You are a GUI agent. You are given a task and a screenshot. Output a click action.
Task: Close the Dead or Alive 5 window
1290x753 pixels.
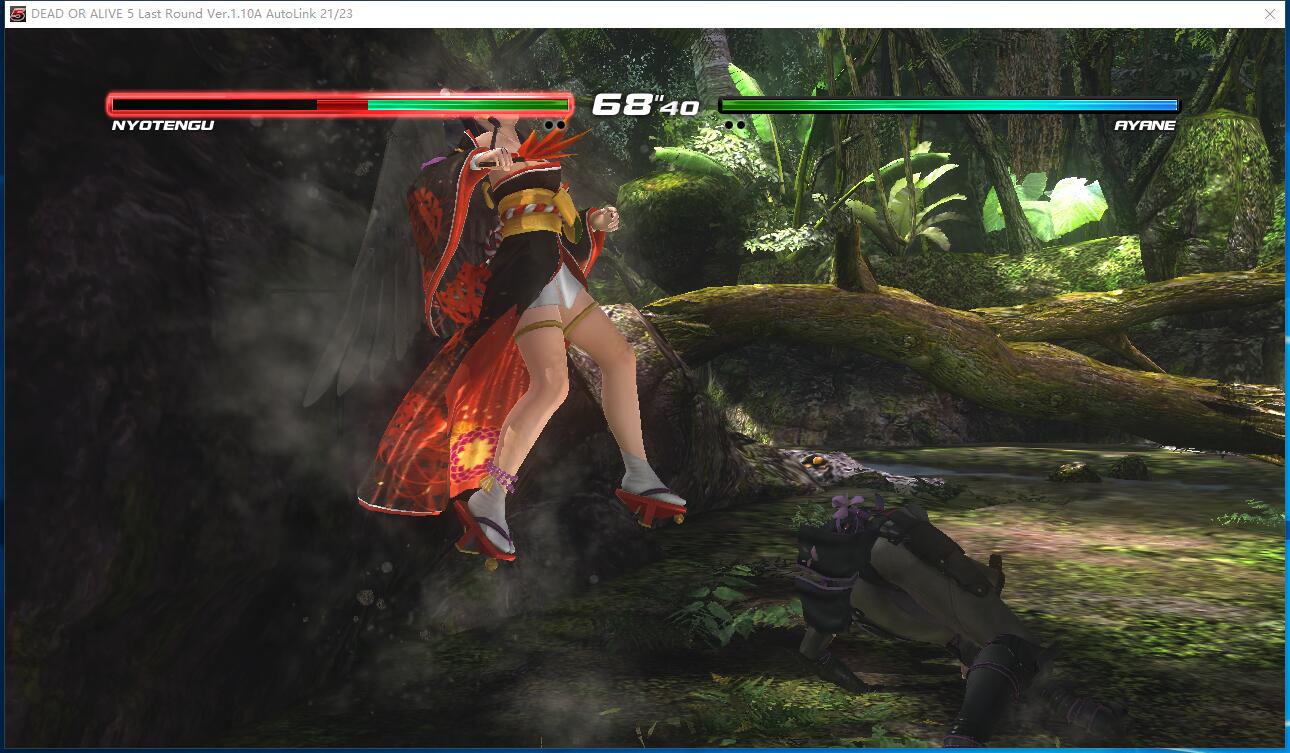click(1269, 14)
